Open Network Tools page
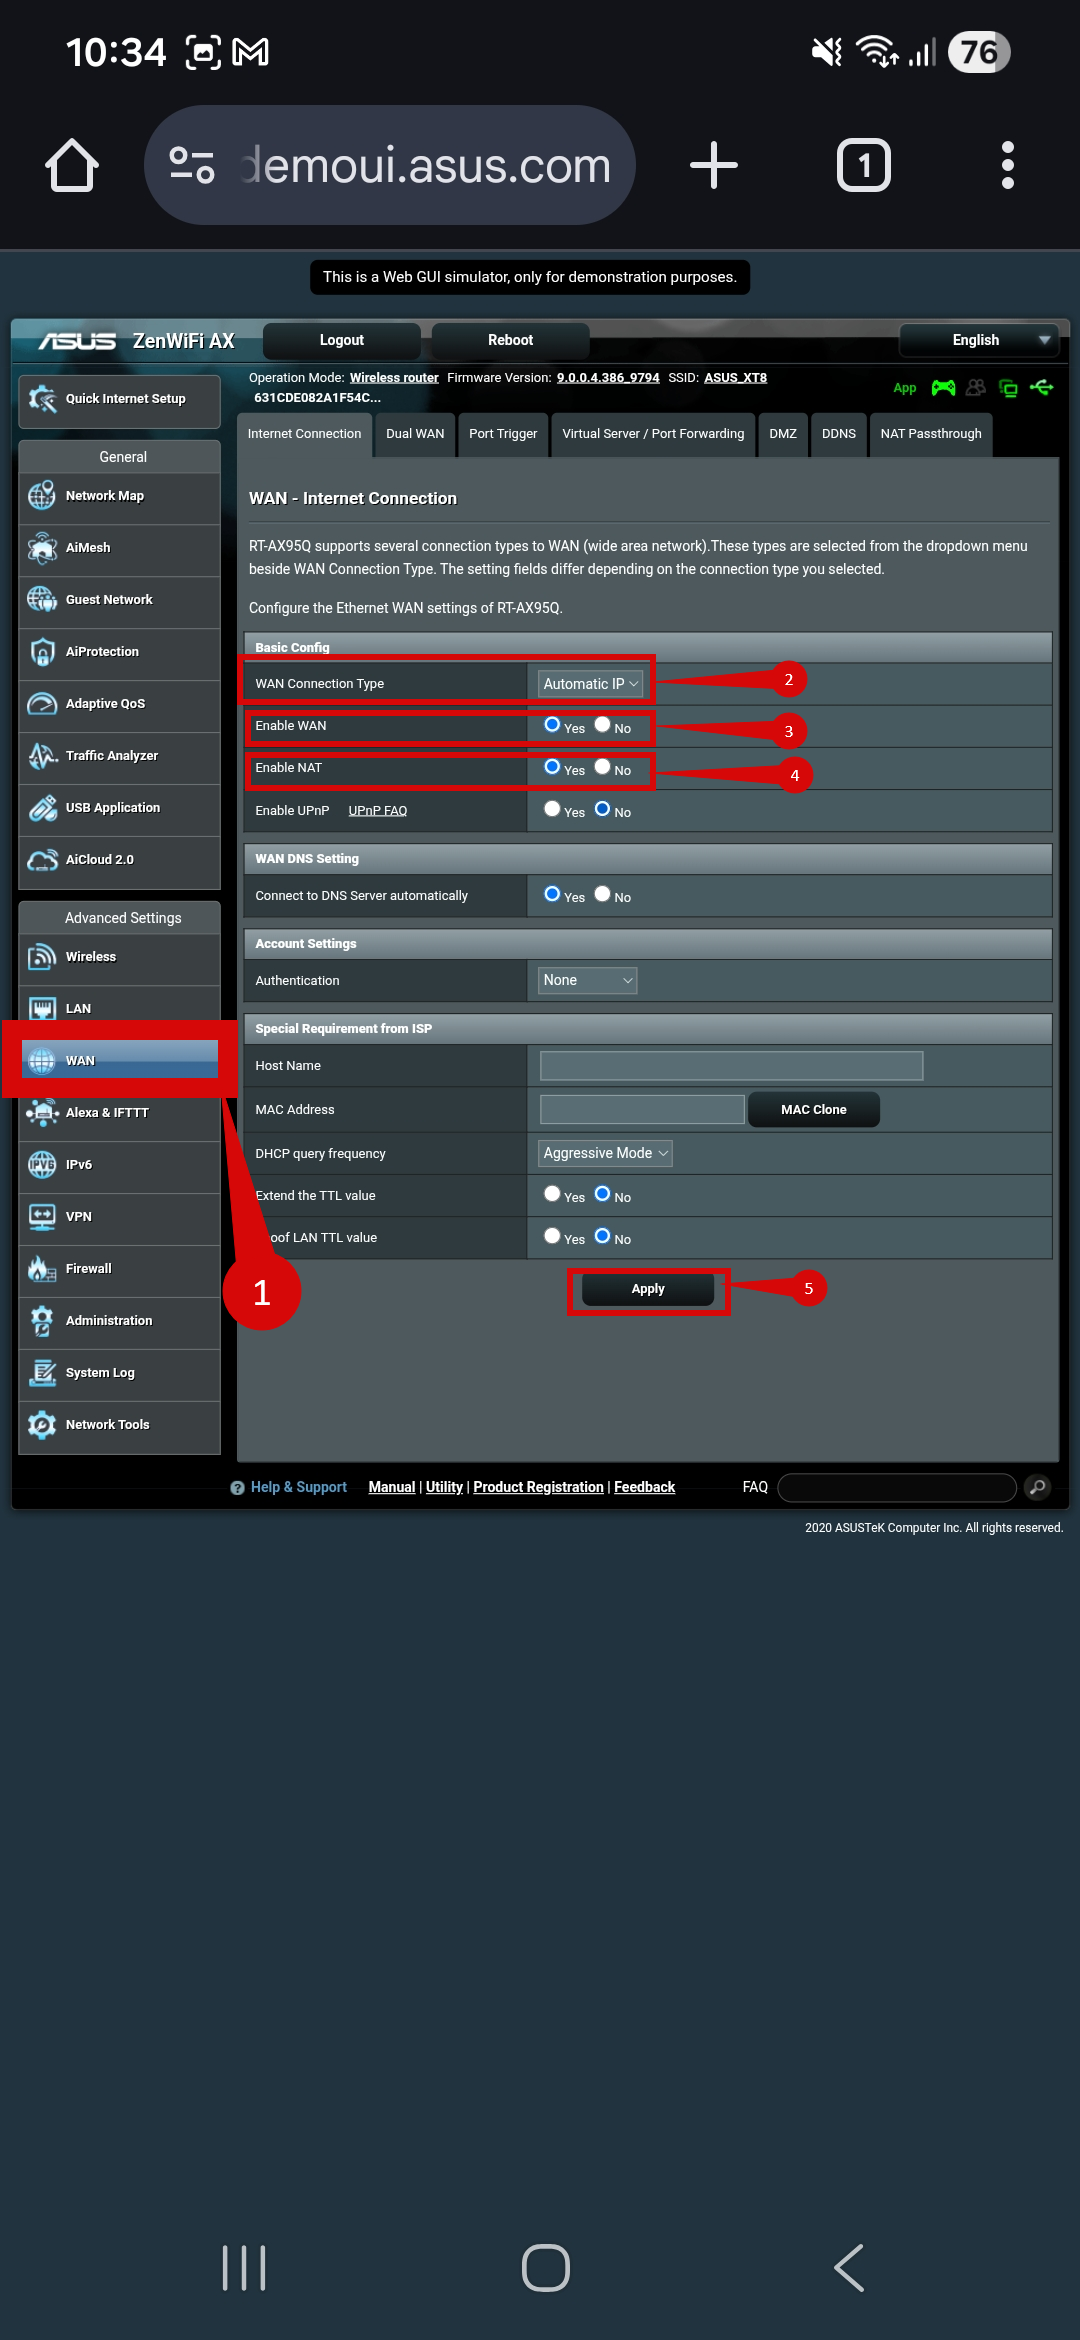1080x2340 pixels. point(119,1425)
